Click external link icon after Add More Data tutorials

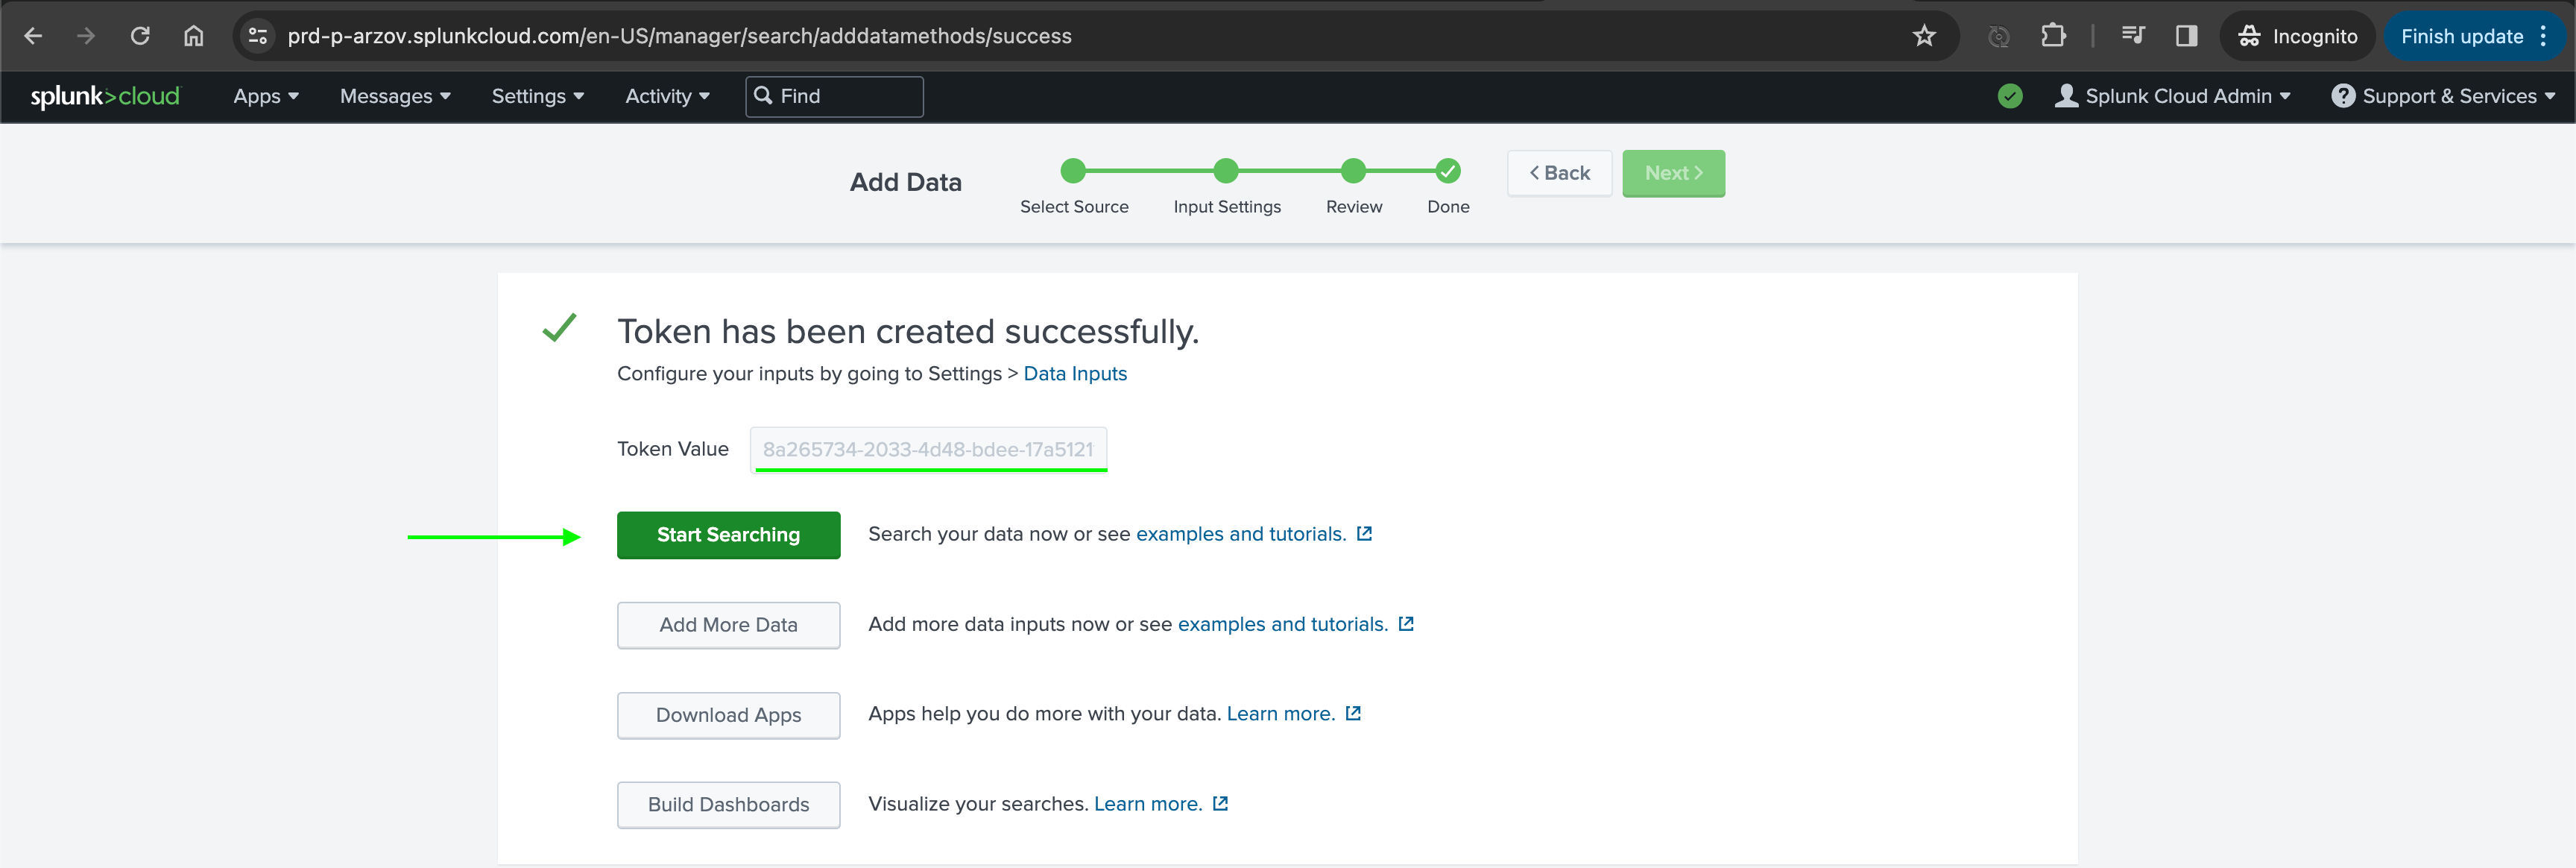click(x=1406, y=624)
